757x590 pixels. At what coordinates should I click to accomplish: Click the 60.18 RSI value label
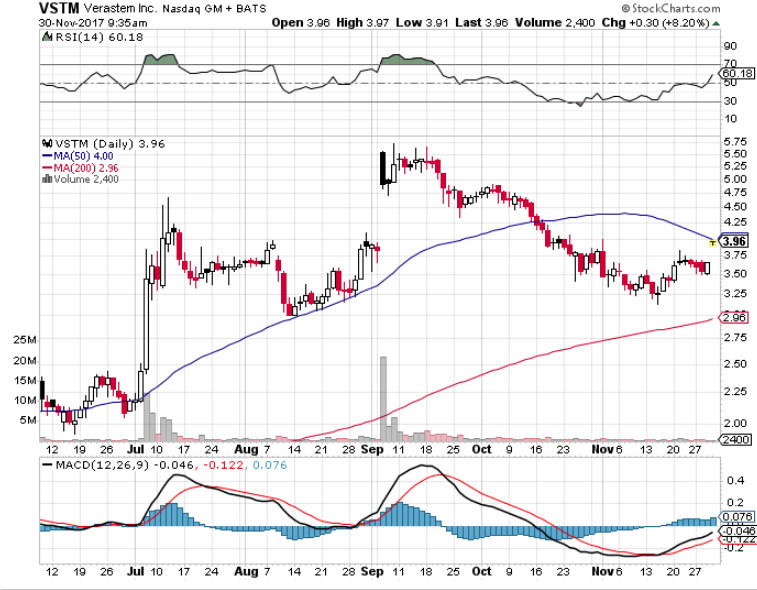[x=736, y=73]
